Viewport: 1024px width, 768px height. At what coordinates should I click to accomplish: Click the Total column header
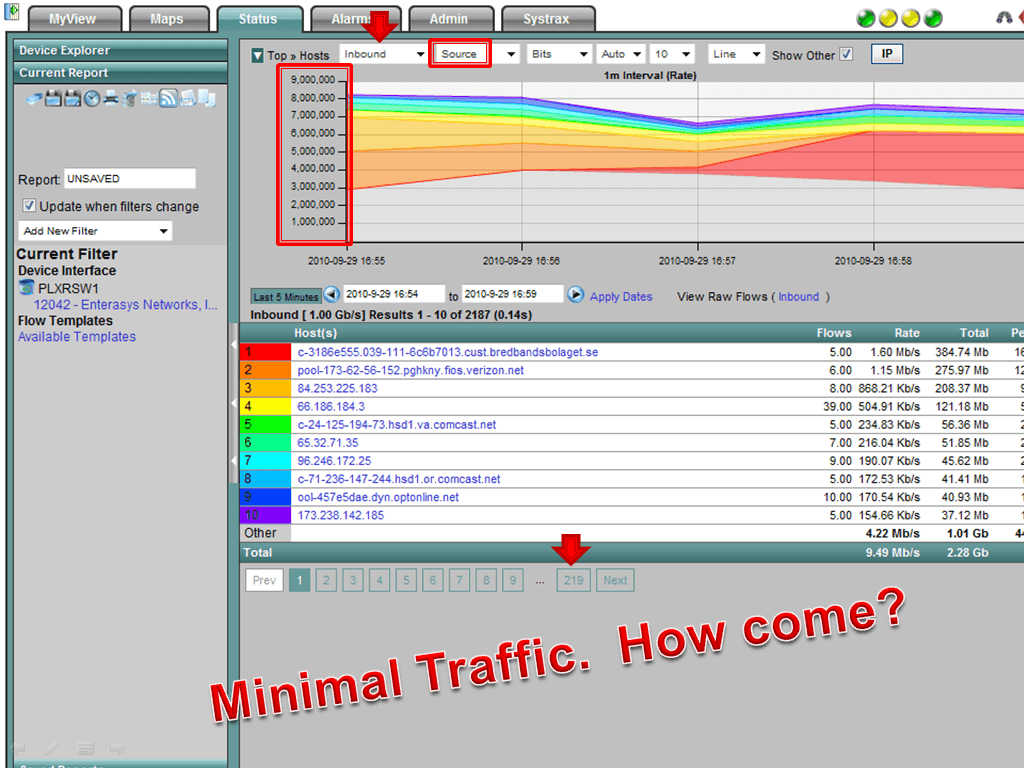tap(974, 333)
